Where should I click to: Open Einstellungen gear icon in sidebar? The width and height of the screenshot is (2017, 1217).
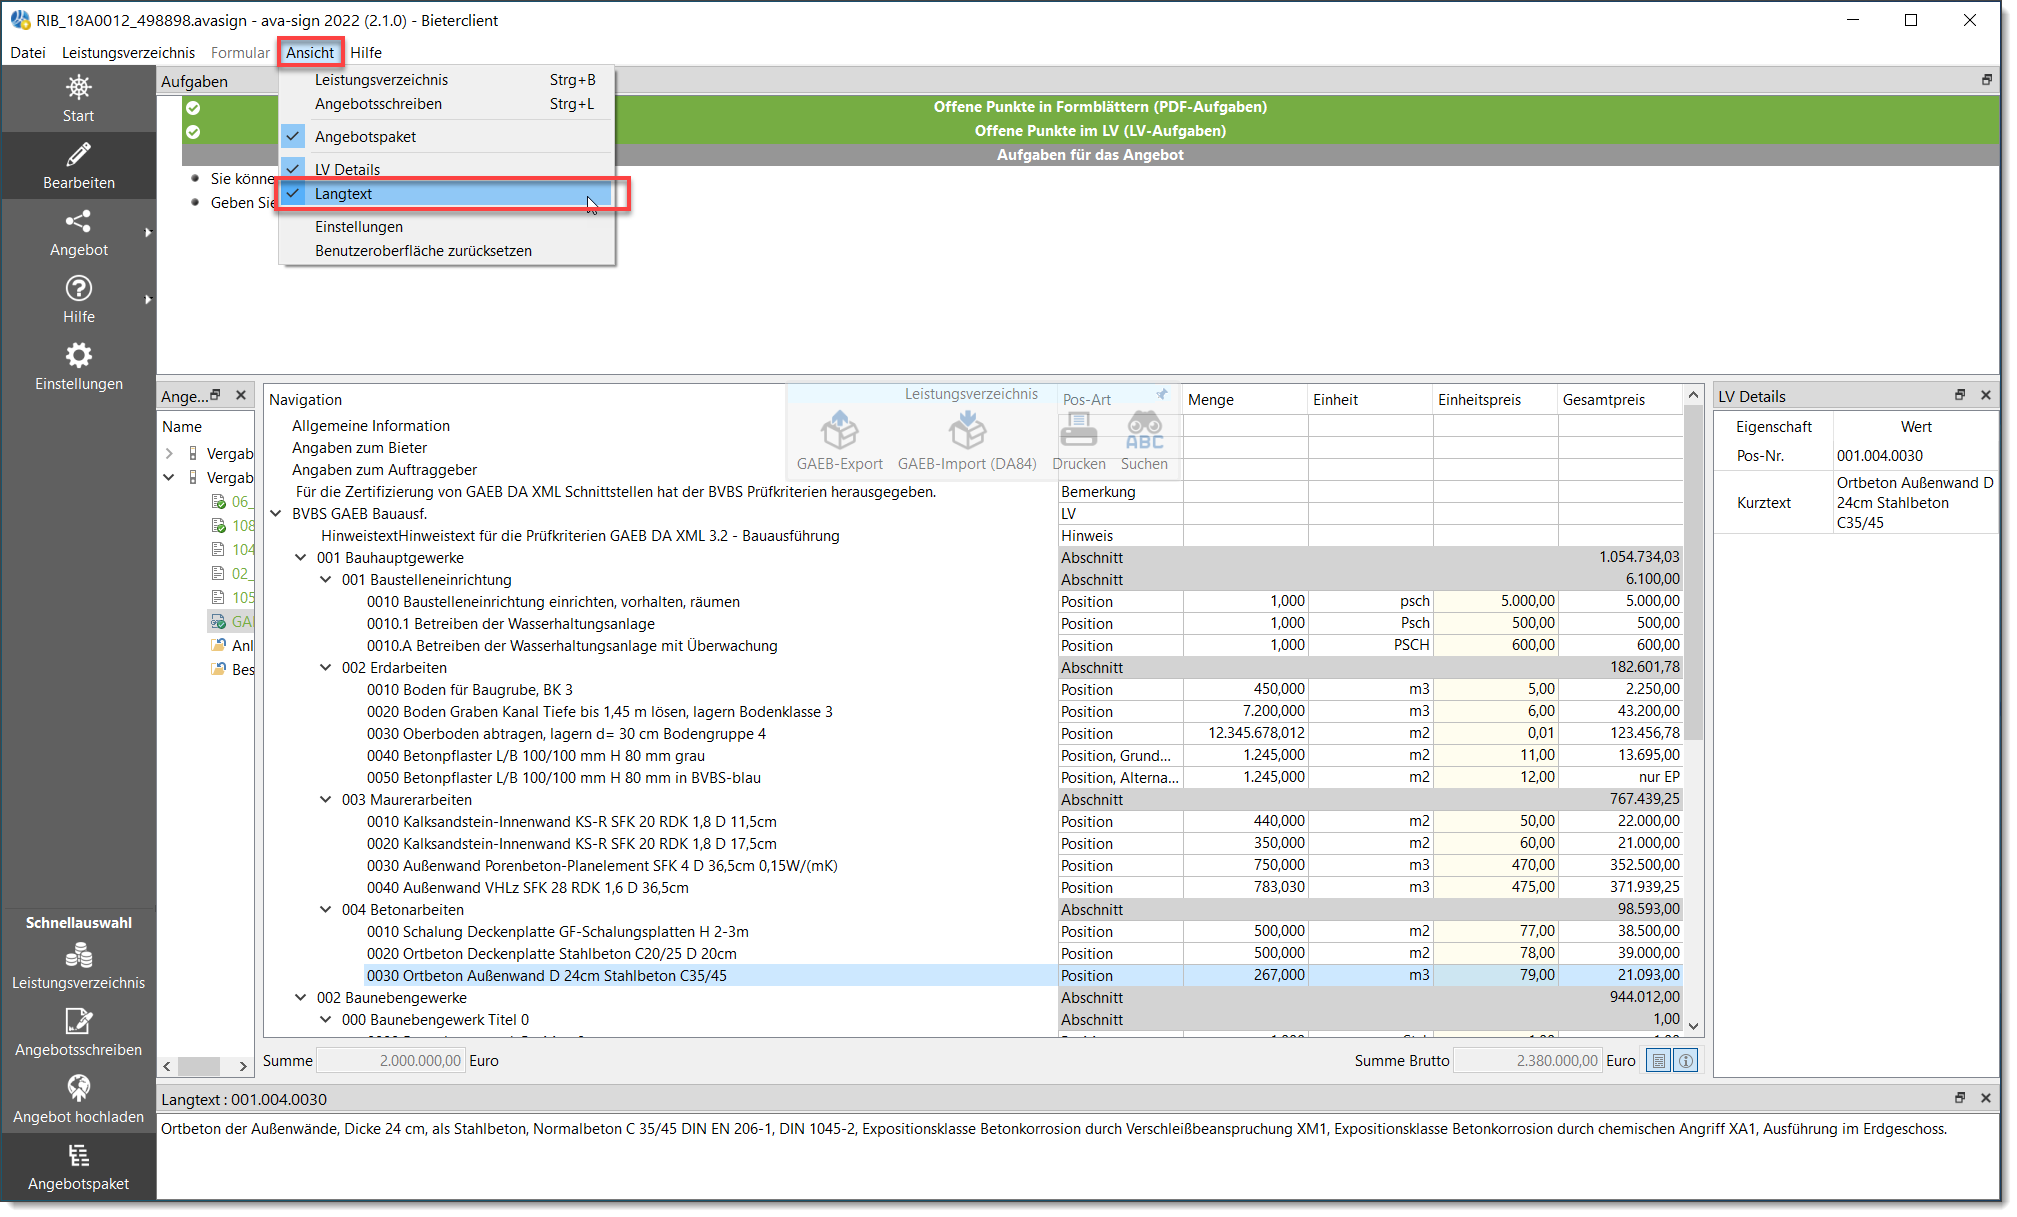(78, 367)
